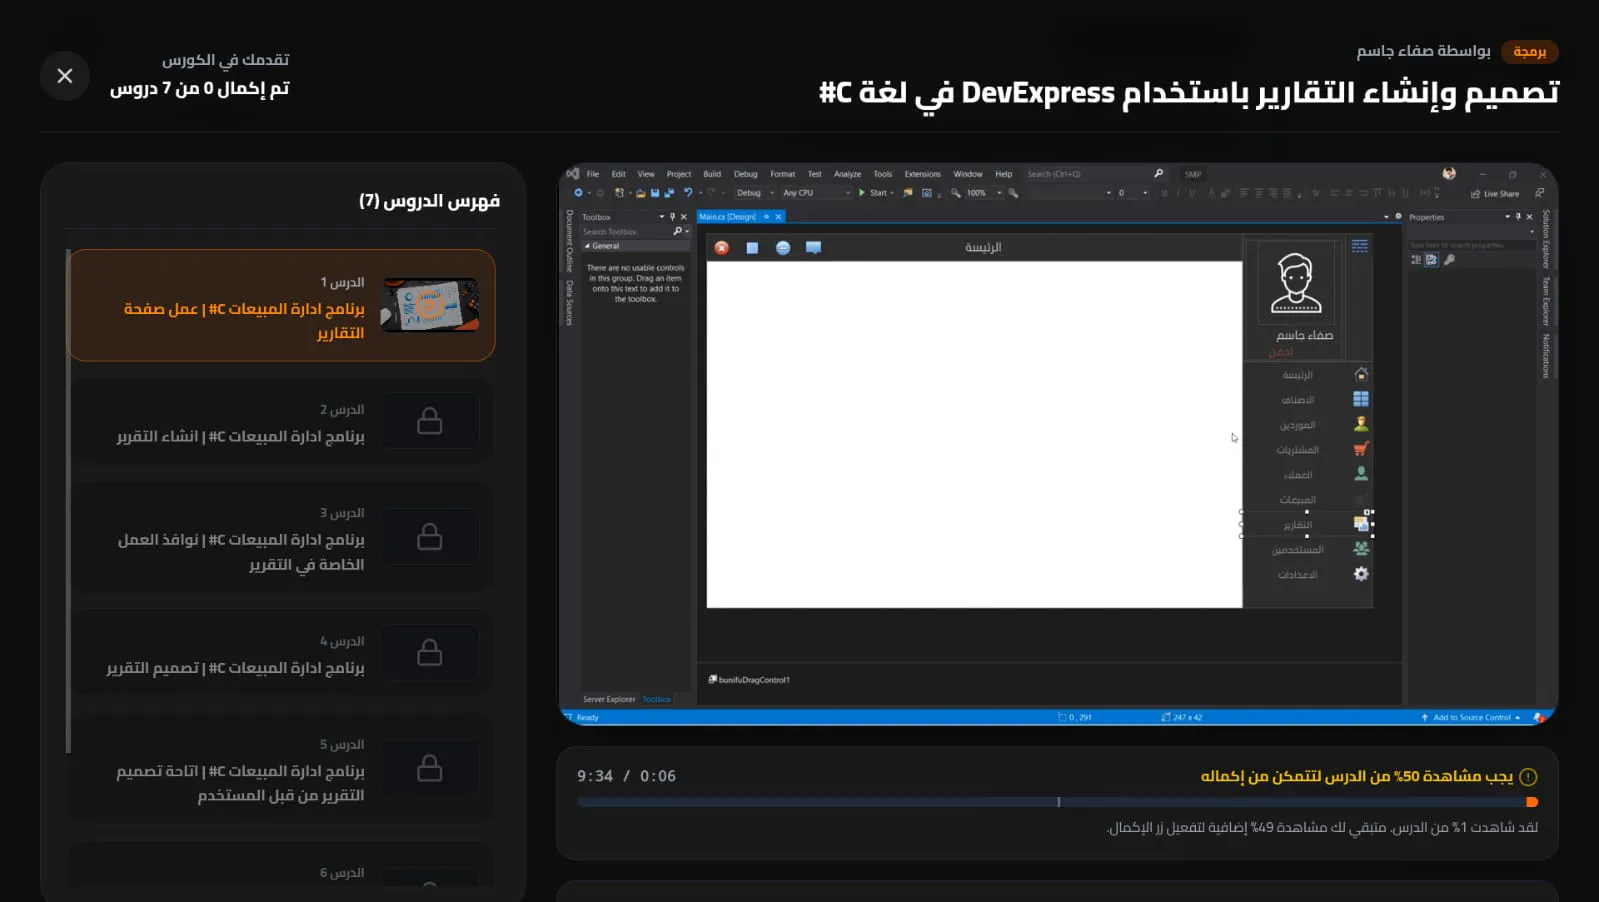Collapse the General group in Toolbox
Viewport: 1599px width, 902px height.
coord(587,246)
